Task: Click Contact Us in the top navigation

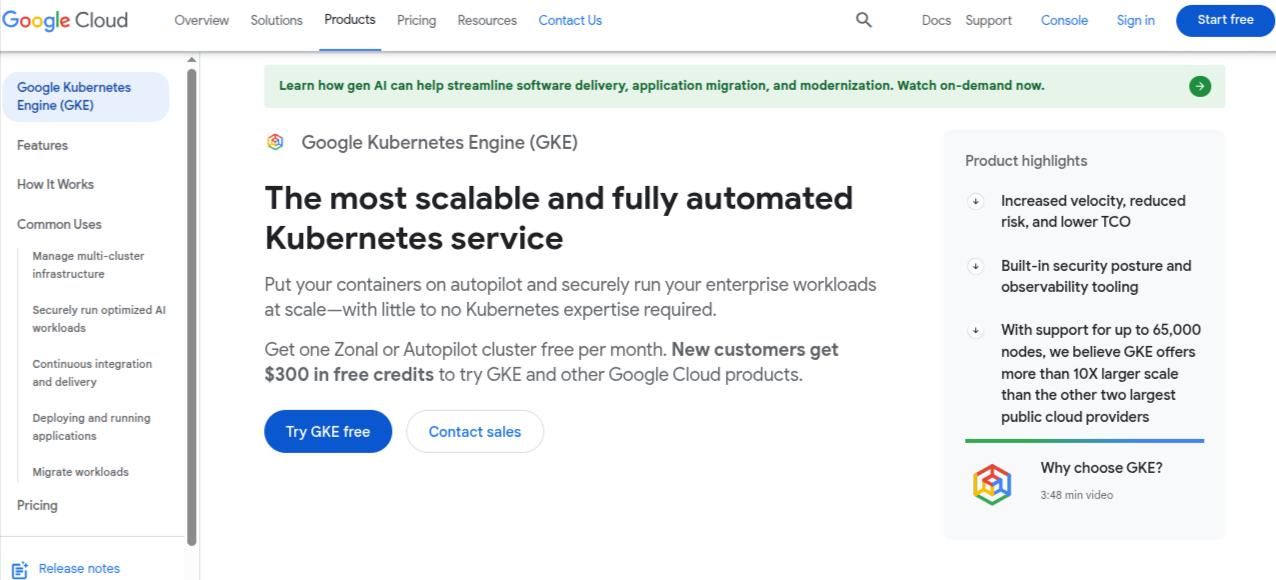Action: tap(570, 20)
